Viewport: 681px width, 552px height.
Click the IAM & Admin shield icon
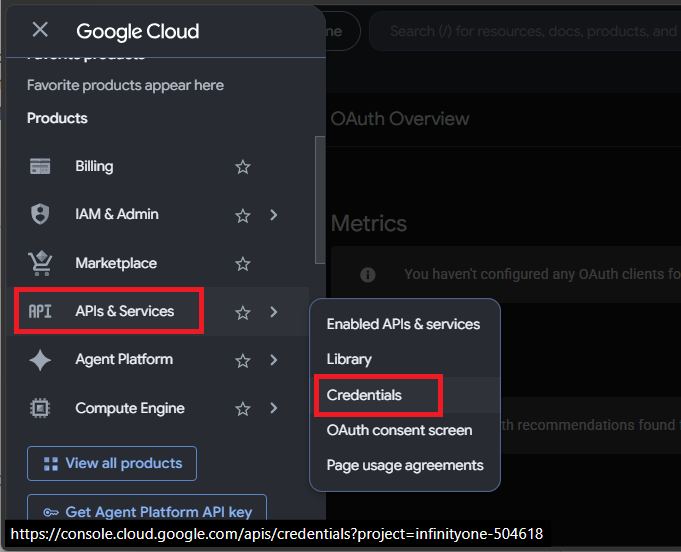[x=40, y=214]
